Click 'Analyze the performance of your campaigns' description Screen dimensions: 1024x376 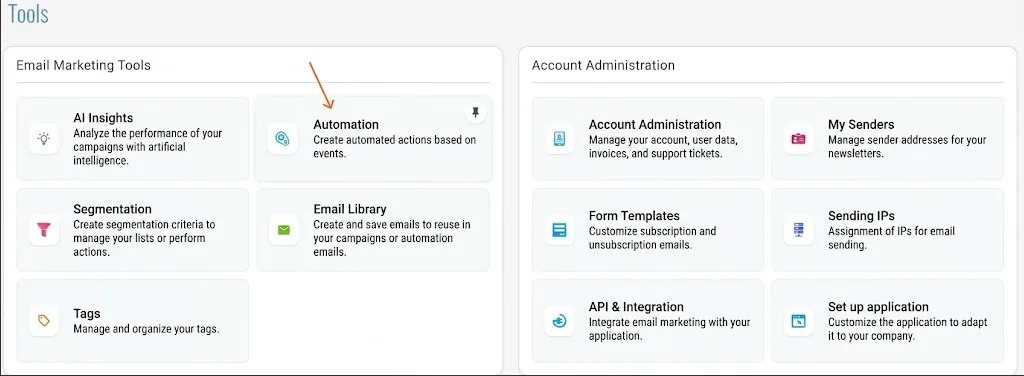pos(148,147)
